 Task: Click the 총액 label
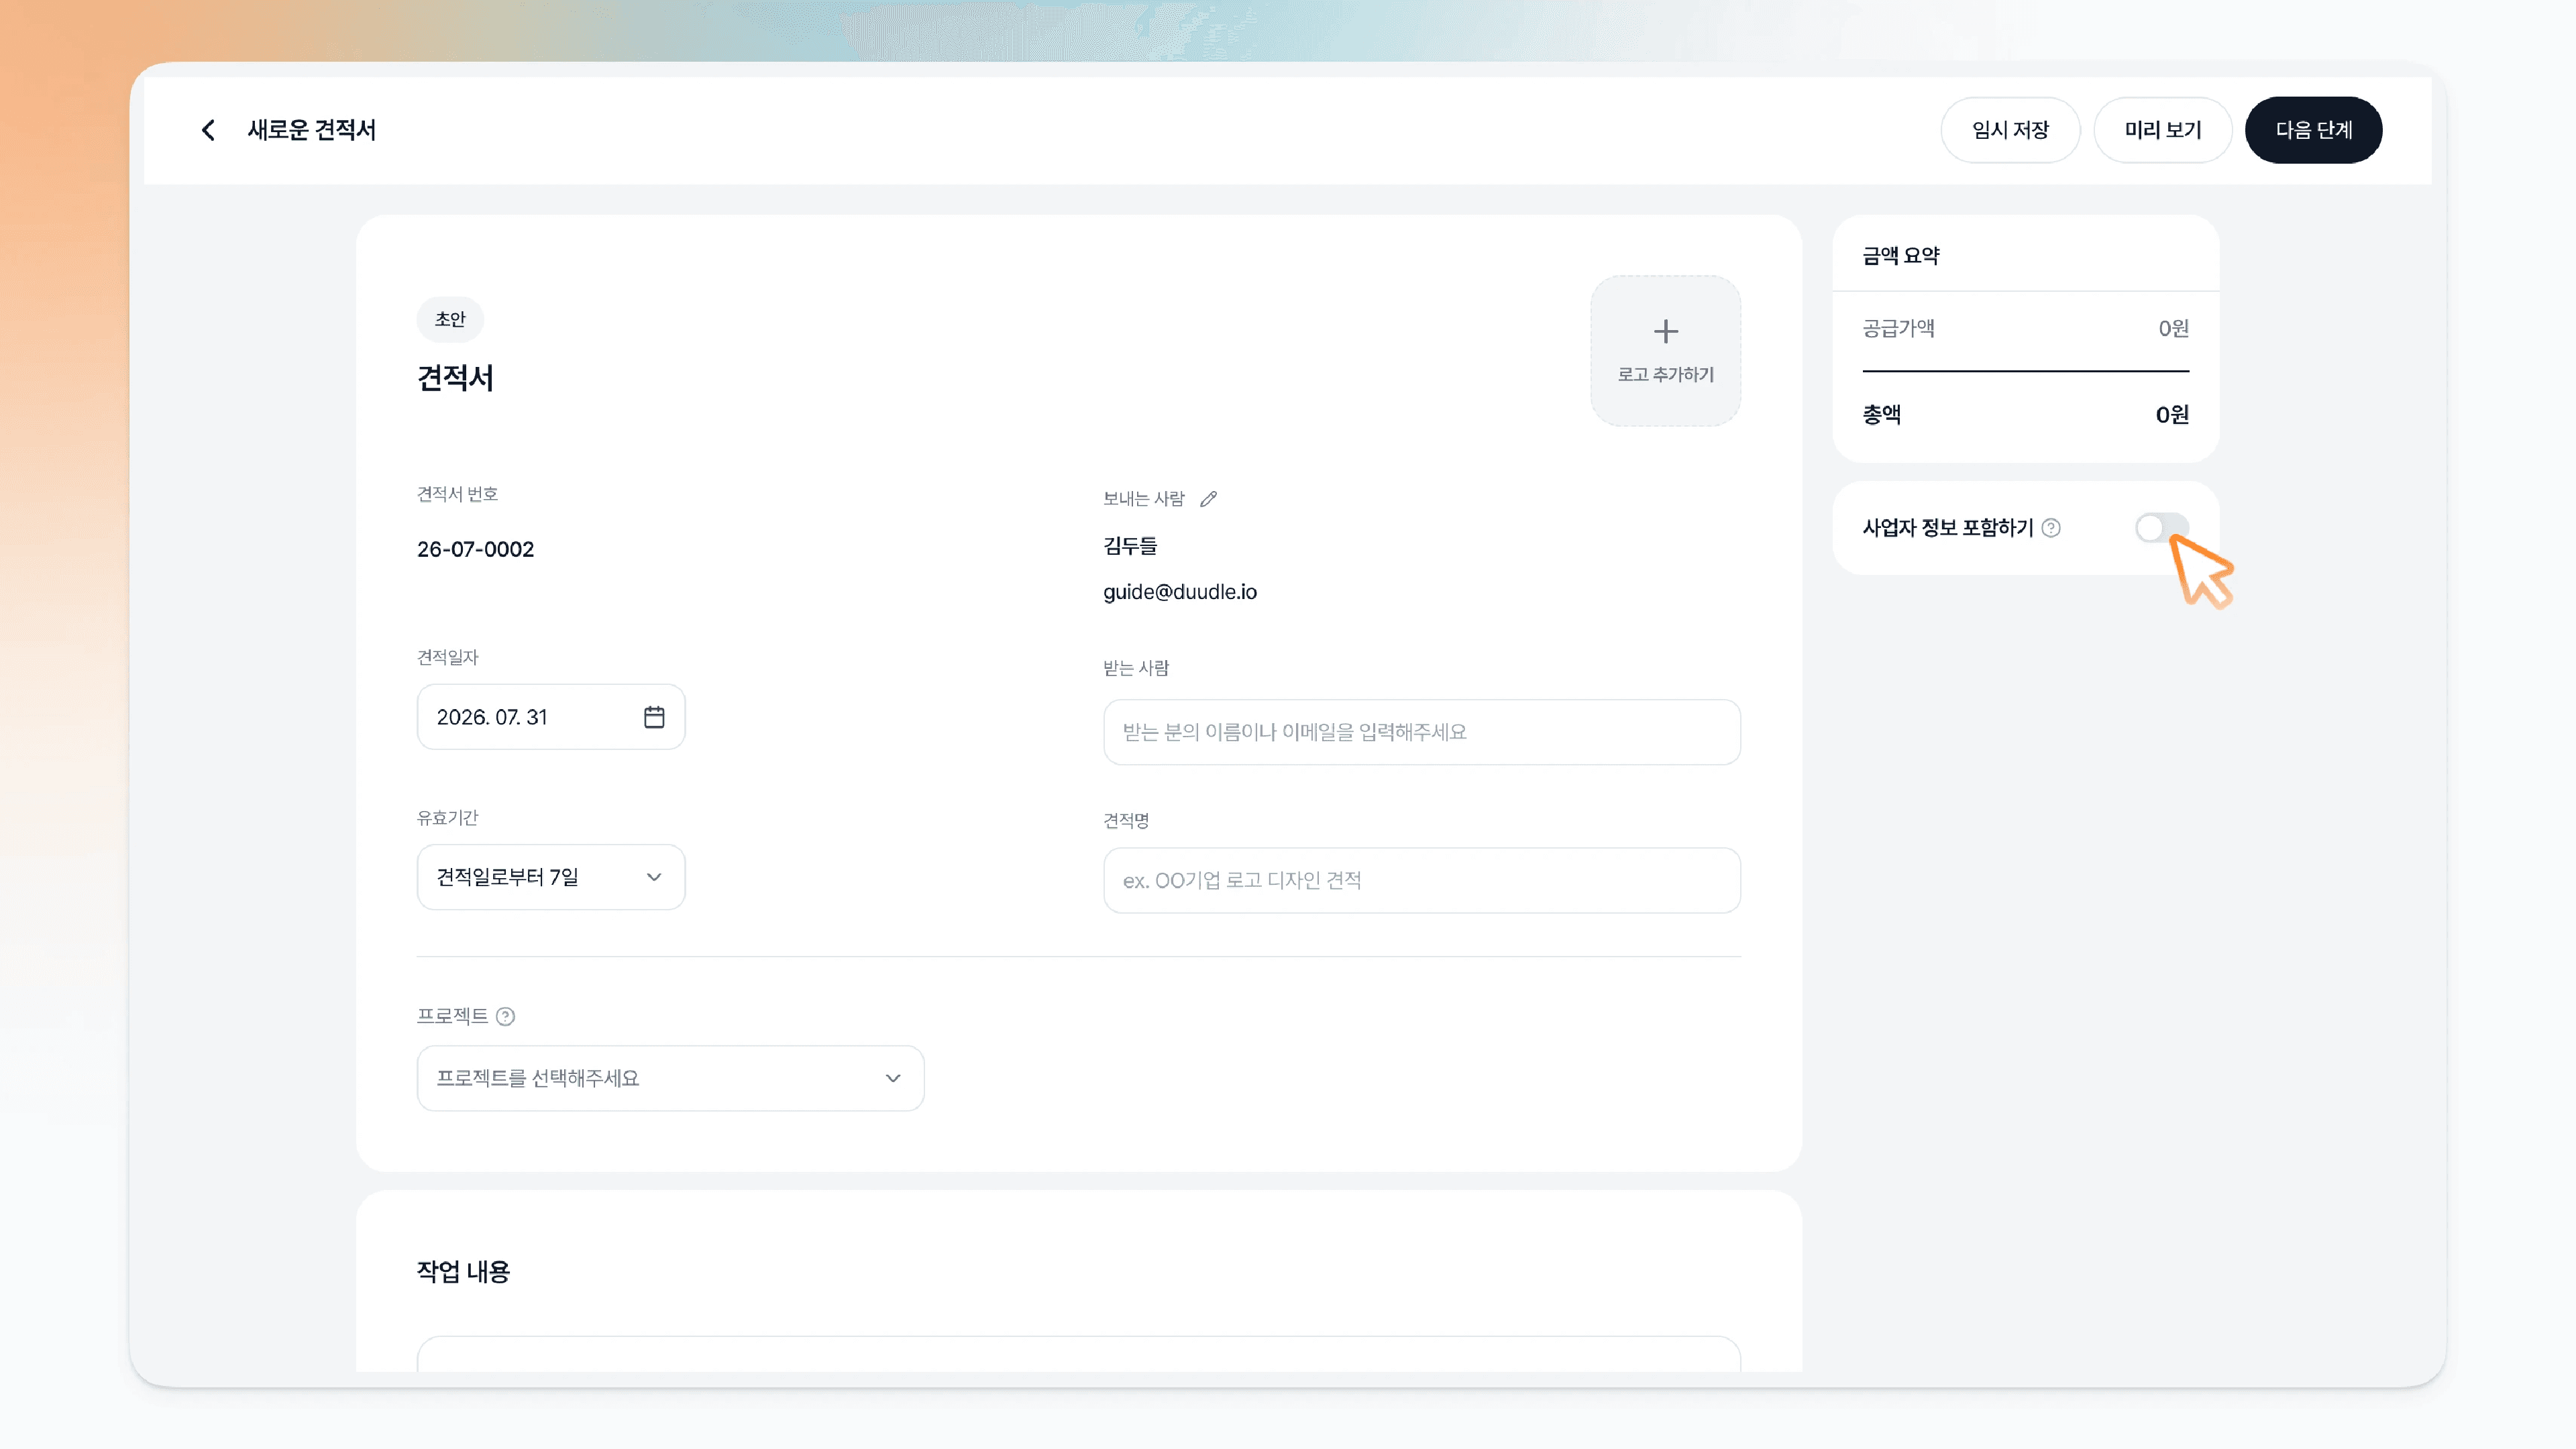tap(1881, 414)
